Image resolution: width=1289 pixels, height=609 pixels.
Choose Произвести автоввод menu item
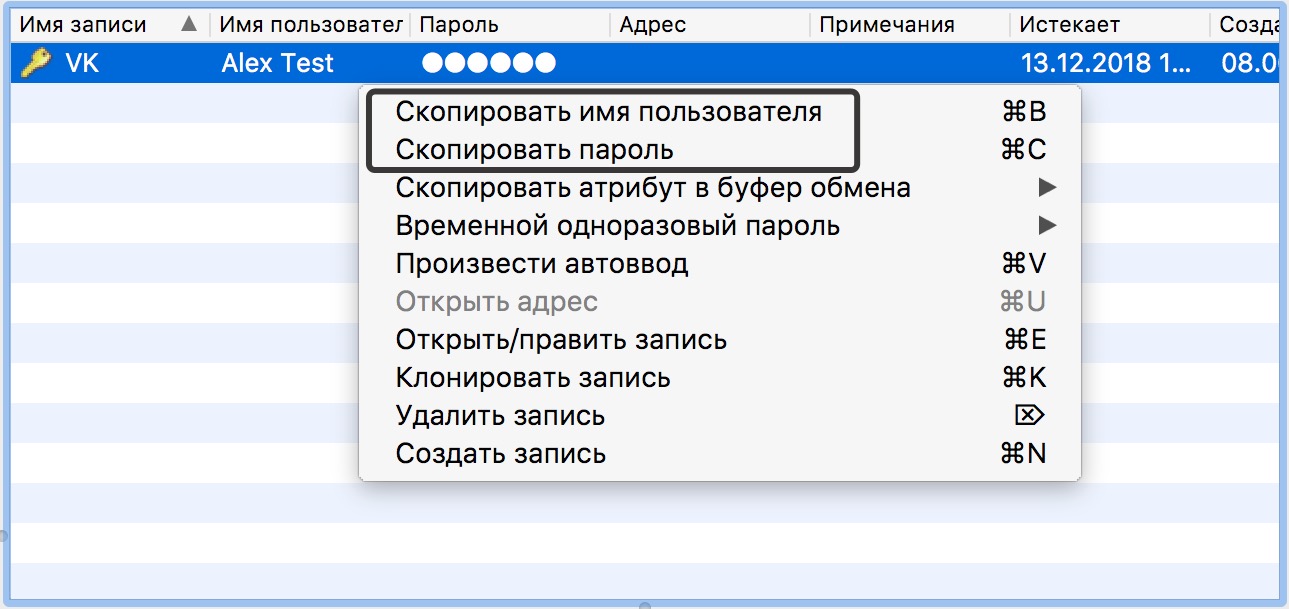point(542,264)
